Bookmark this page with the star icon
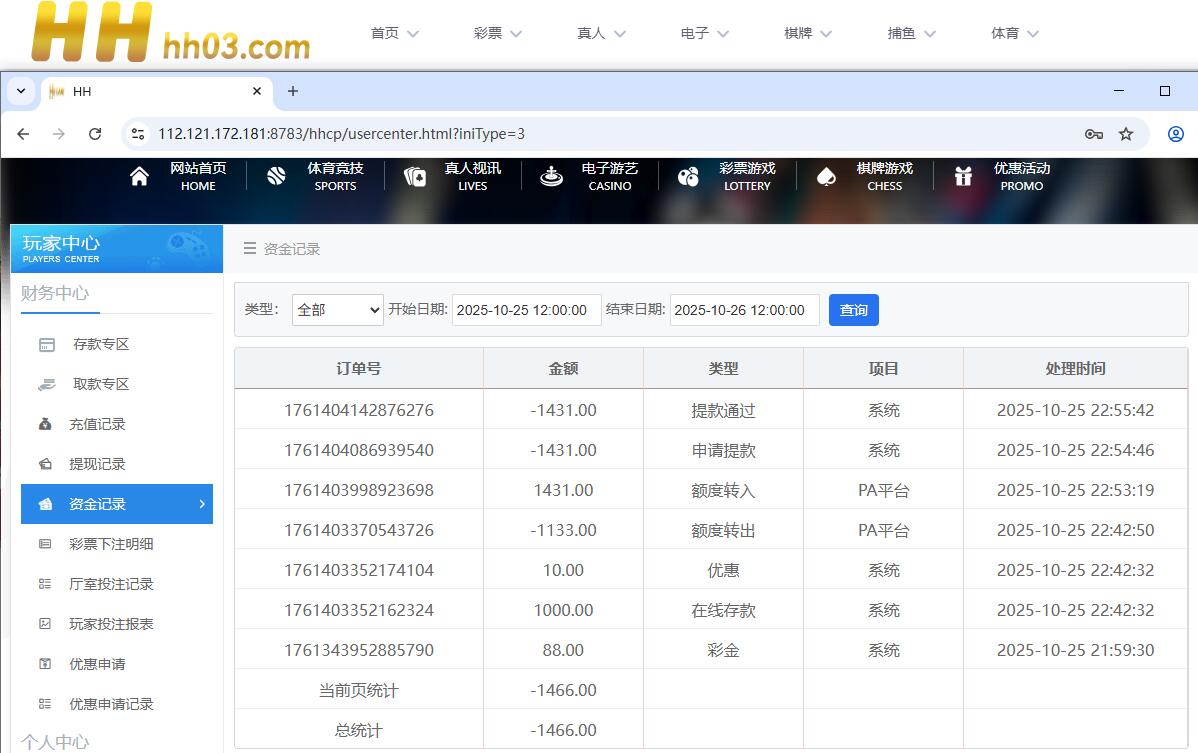This screenshot has height=753, width=1198. click(x=1126, y=134)
